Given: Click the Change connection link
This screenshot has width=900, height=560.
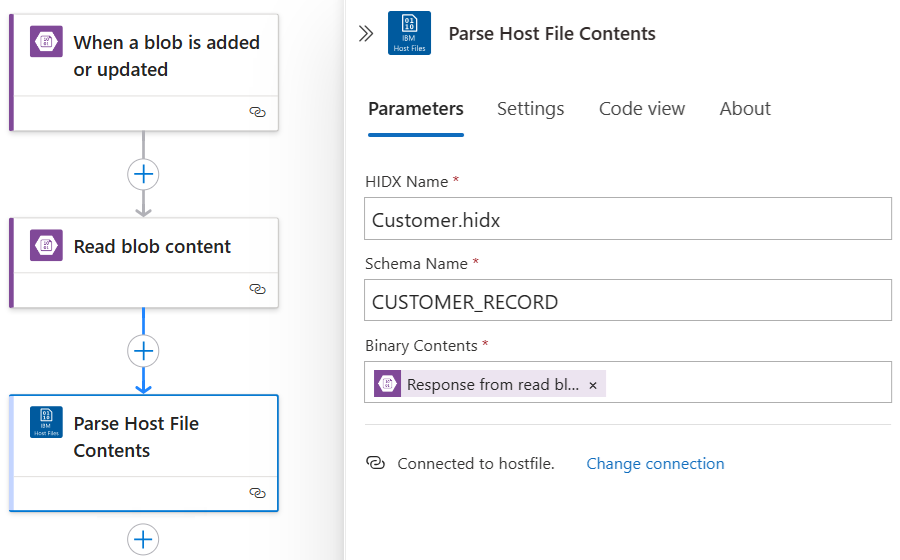Looking at the screenshot, I should tap(655, 463).
